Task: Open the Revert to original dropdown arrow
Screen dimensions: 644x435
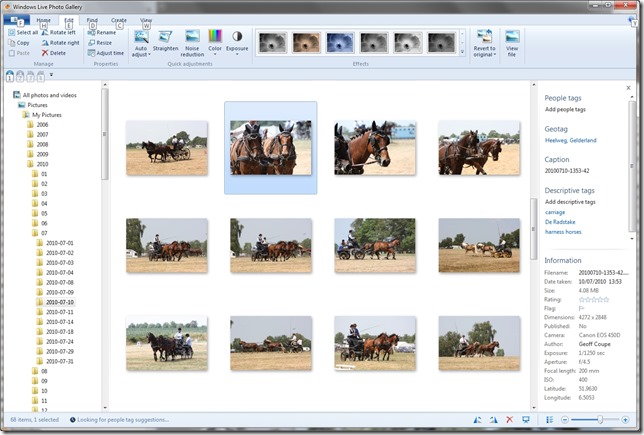Action: point(494,55)
